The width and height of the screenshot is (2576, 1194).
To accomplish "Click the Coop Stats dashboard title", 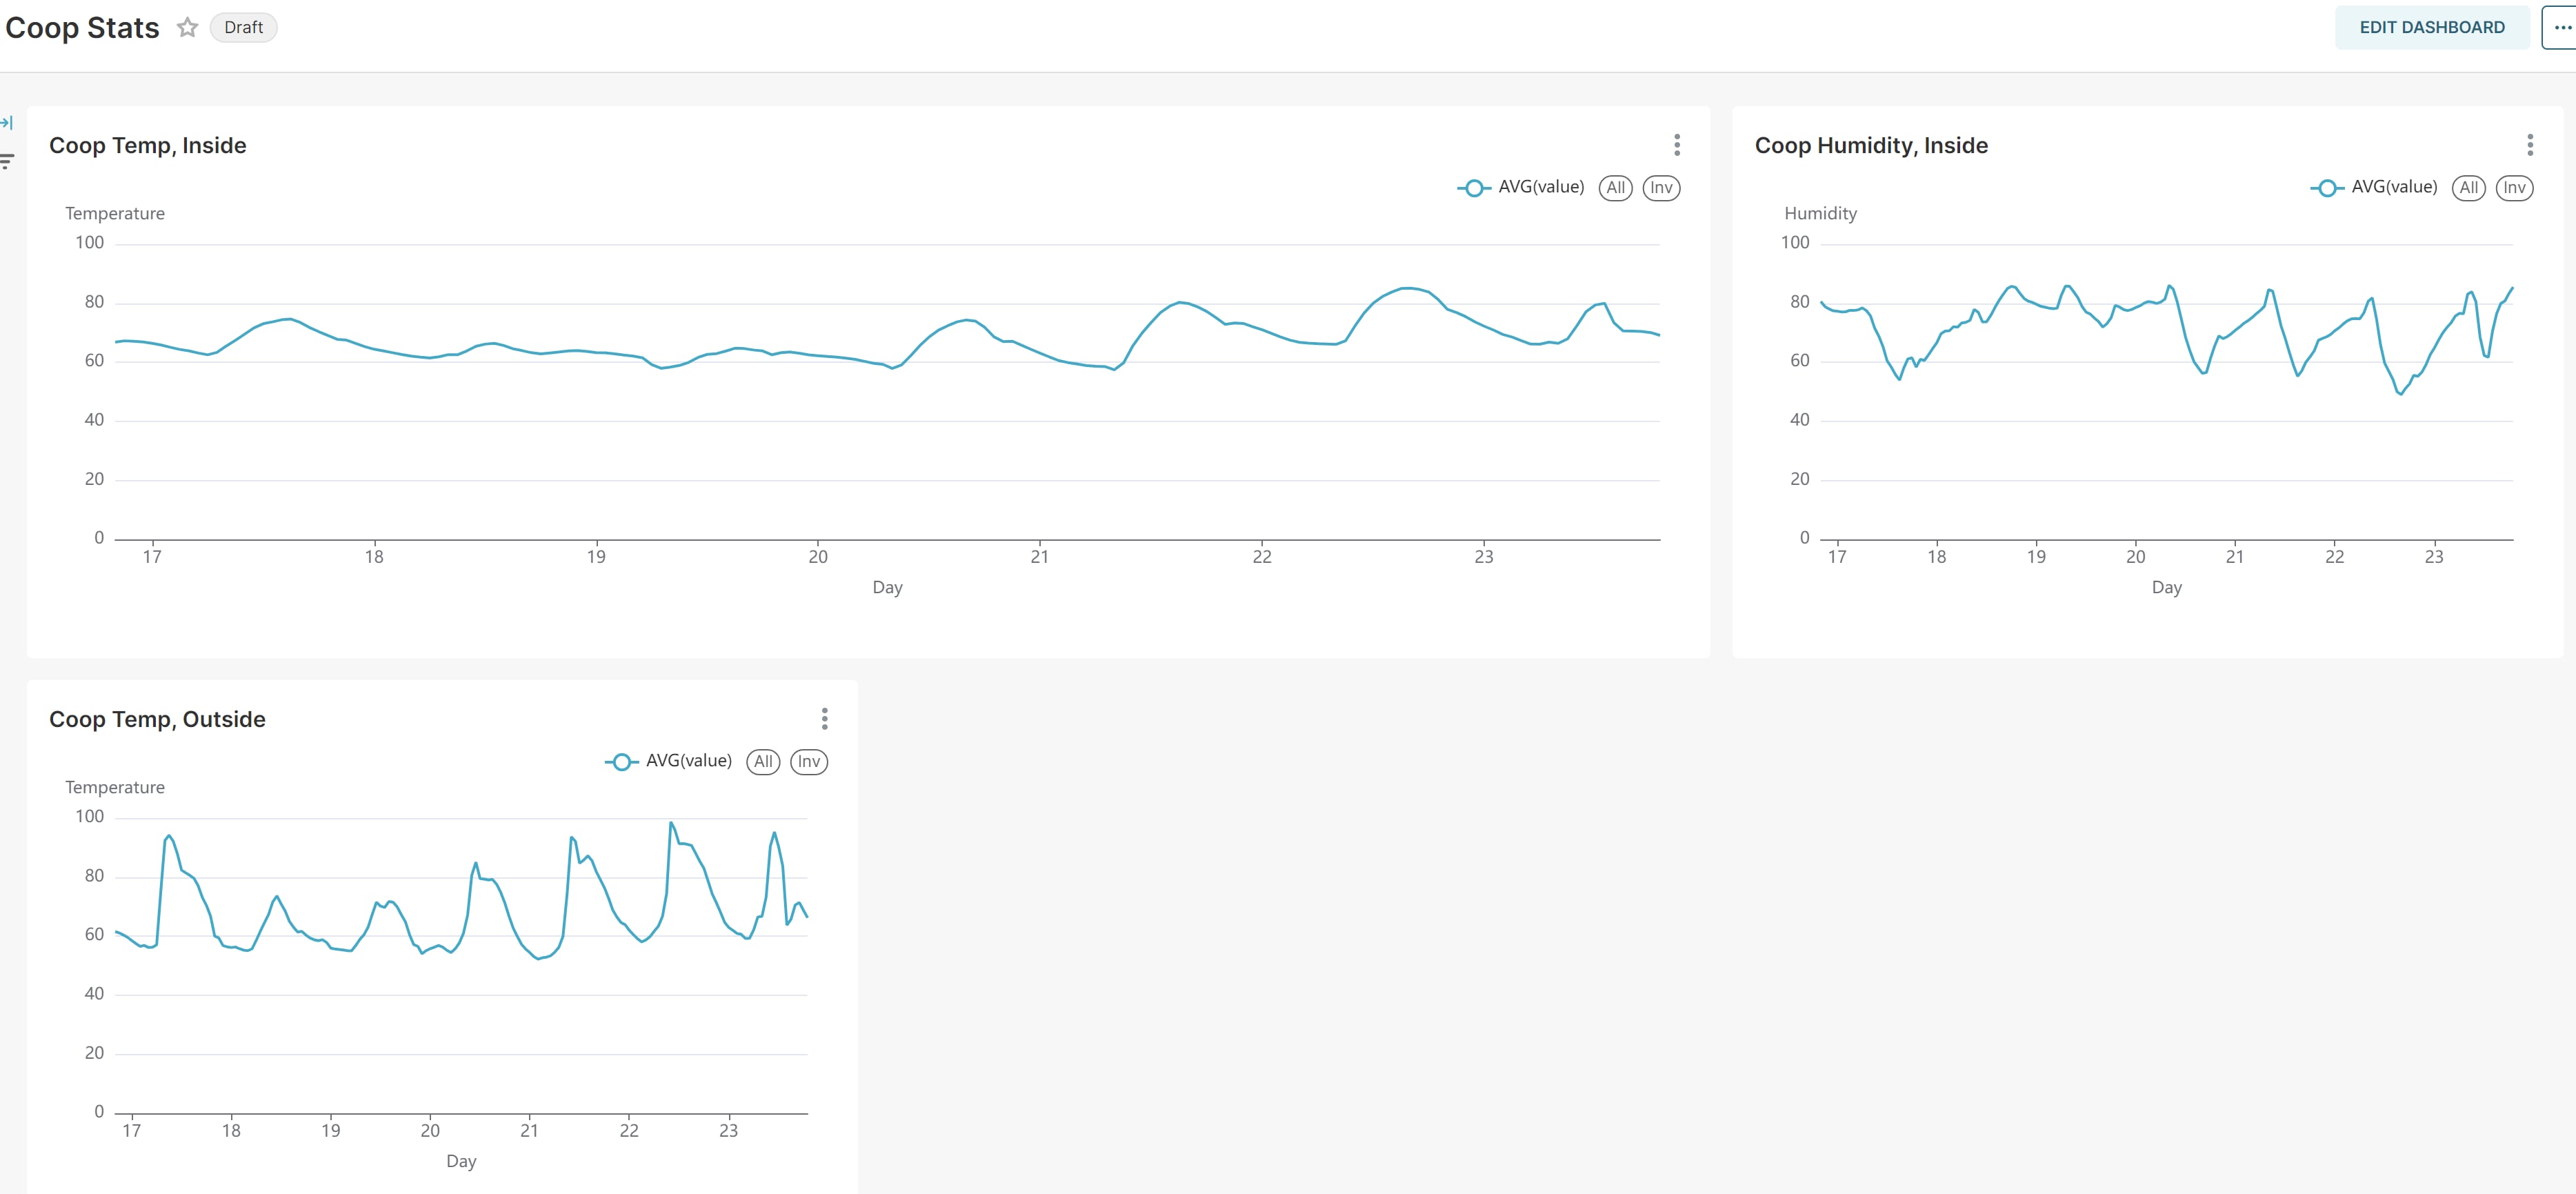I will pos(82,28).
